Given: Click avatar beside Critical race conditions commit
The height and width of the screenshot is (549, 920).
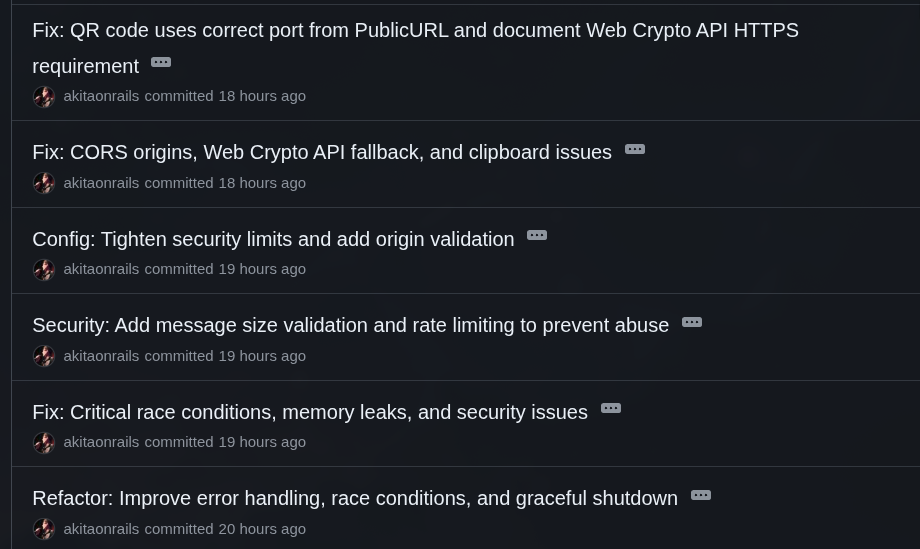Looking at the screenshot, I should (x=44, y=443).
